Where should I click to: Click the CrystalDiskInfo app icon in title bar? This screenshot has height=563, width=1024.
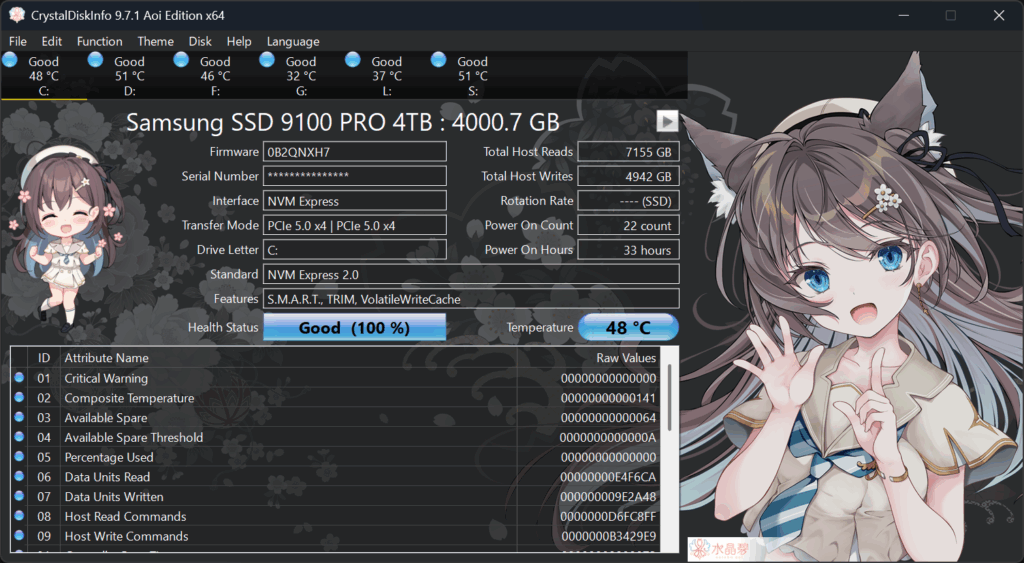tap(16, 15)
